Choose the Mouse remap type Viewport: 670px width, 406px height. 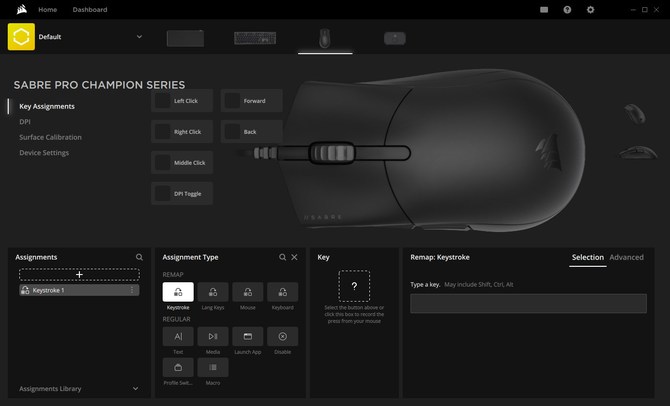[x=248, y=292]
